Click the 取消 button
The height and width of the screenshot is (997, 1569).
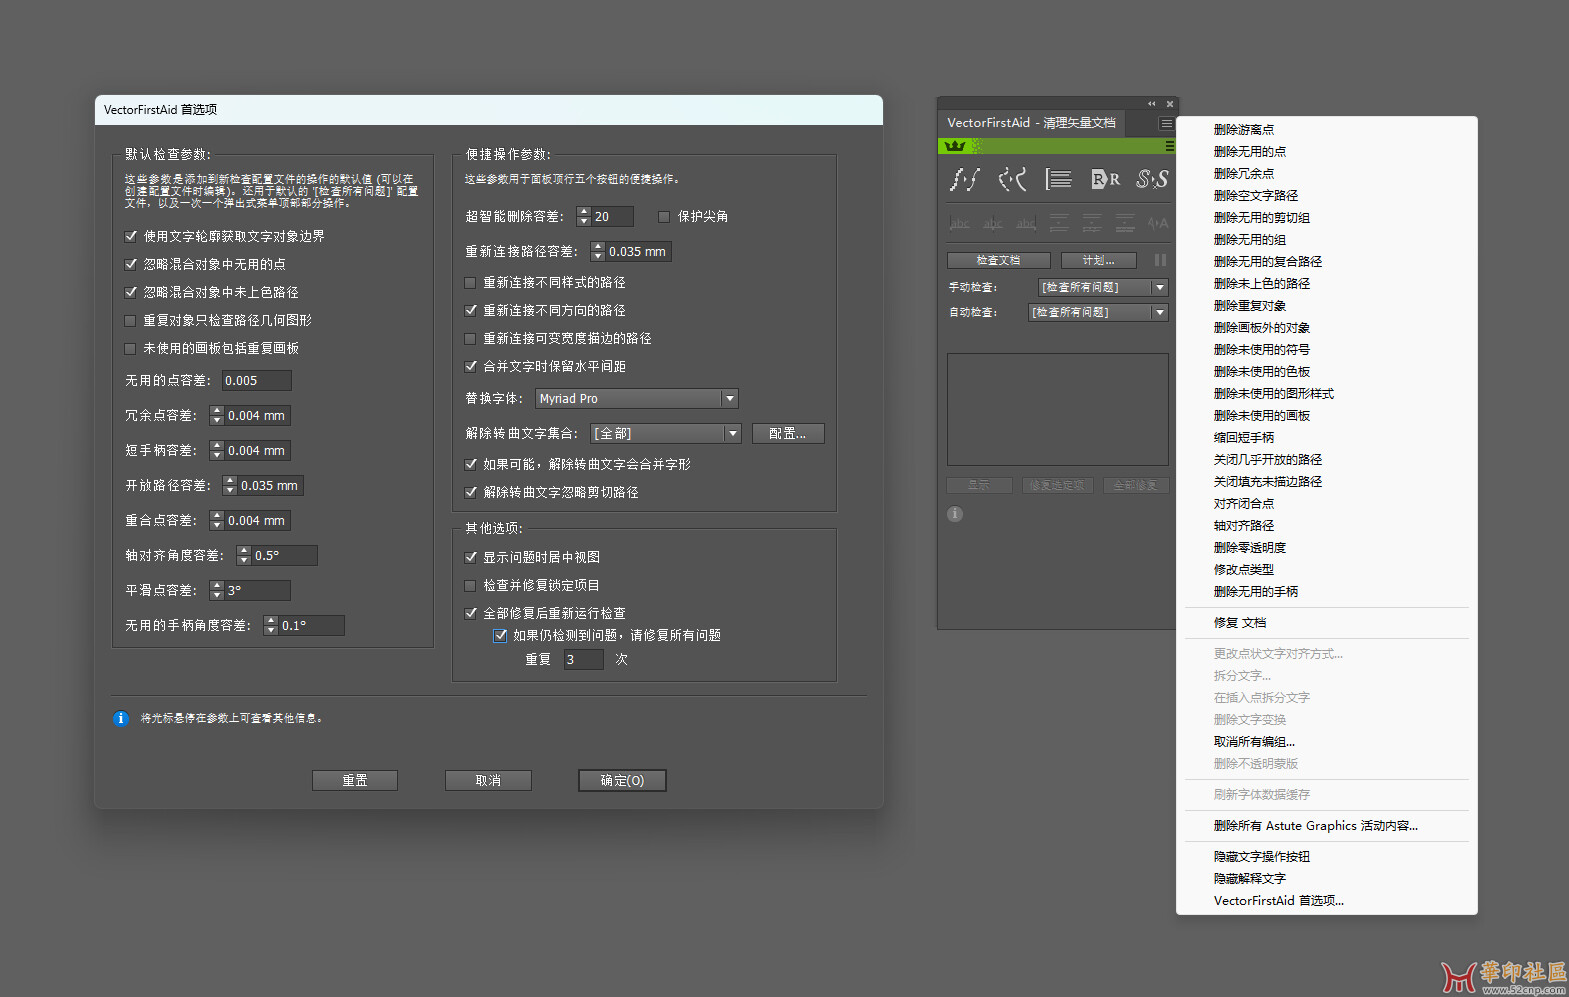pos(488,780)
